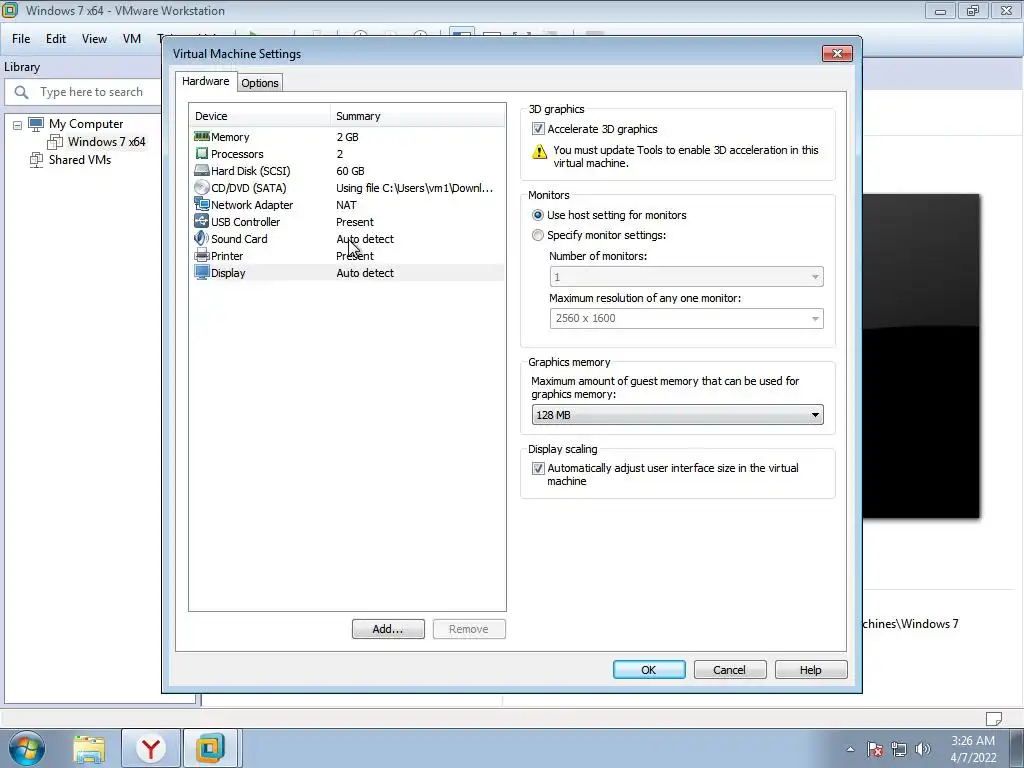Image resolution: width=1024 pixels, height=768 pixels.
Task: Click the OK button
Action: pos(648,669)
